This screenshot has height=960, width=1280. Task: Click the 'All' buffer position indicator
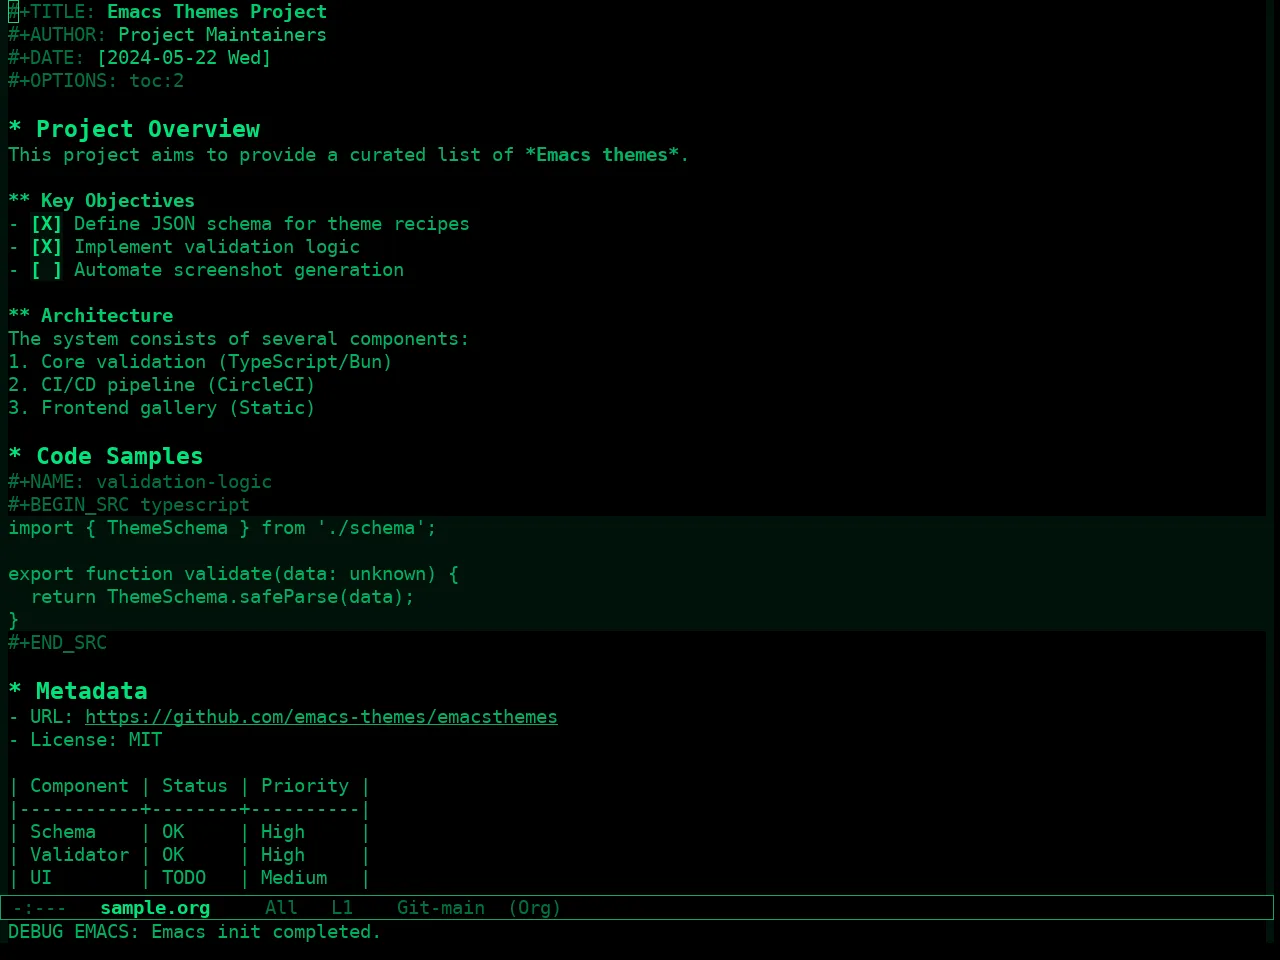pyautogui.click(x=281, y=908)
